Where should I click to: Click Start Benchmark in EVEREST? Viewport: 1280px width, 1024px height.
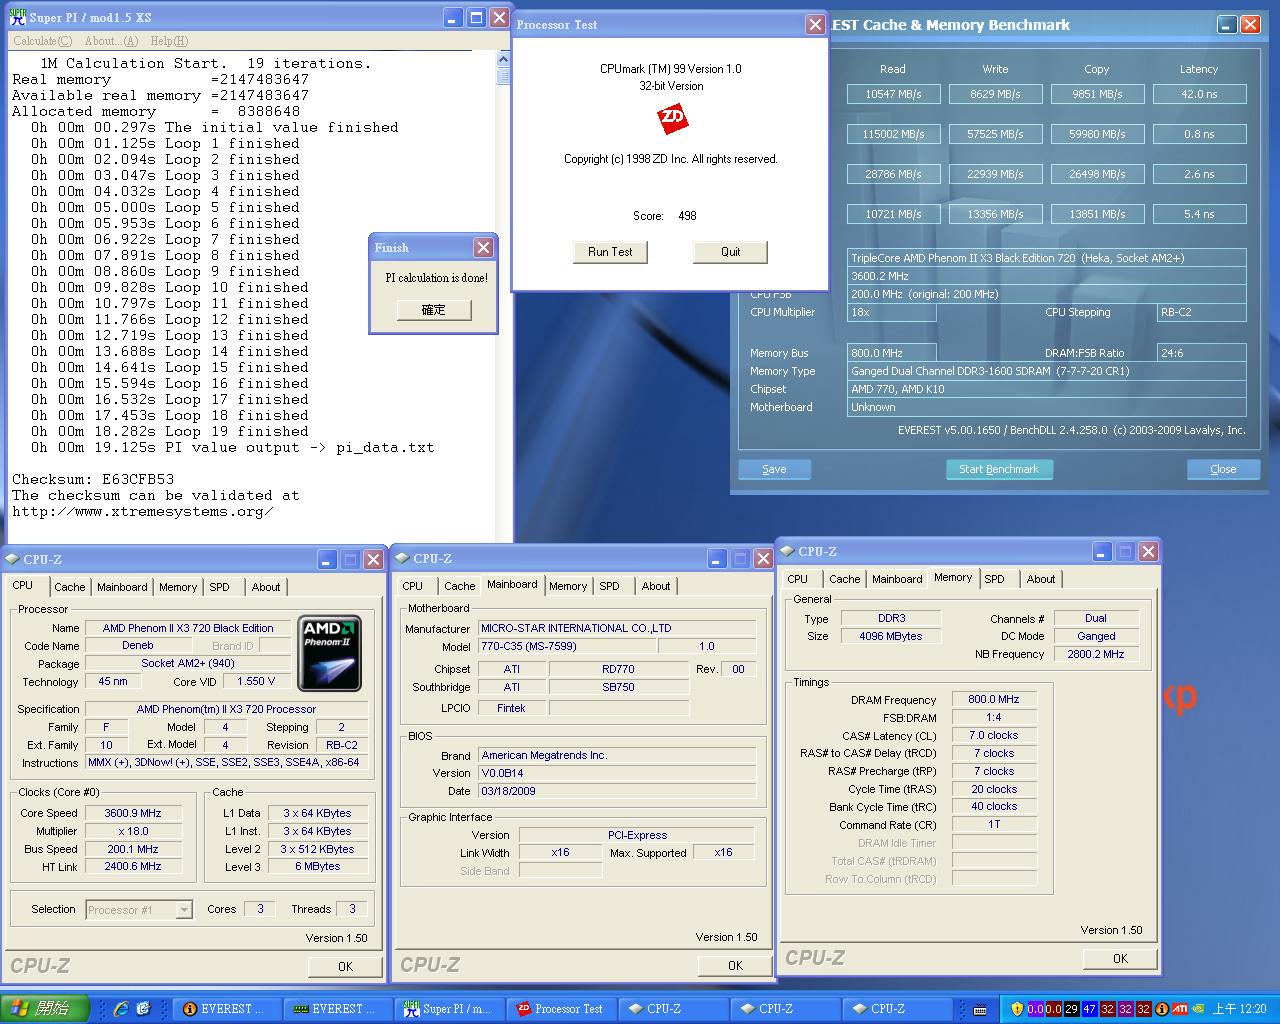999,469
